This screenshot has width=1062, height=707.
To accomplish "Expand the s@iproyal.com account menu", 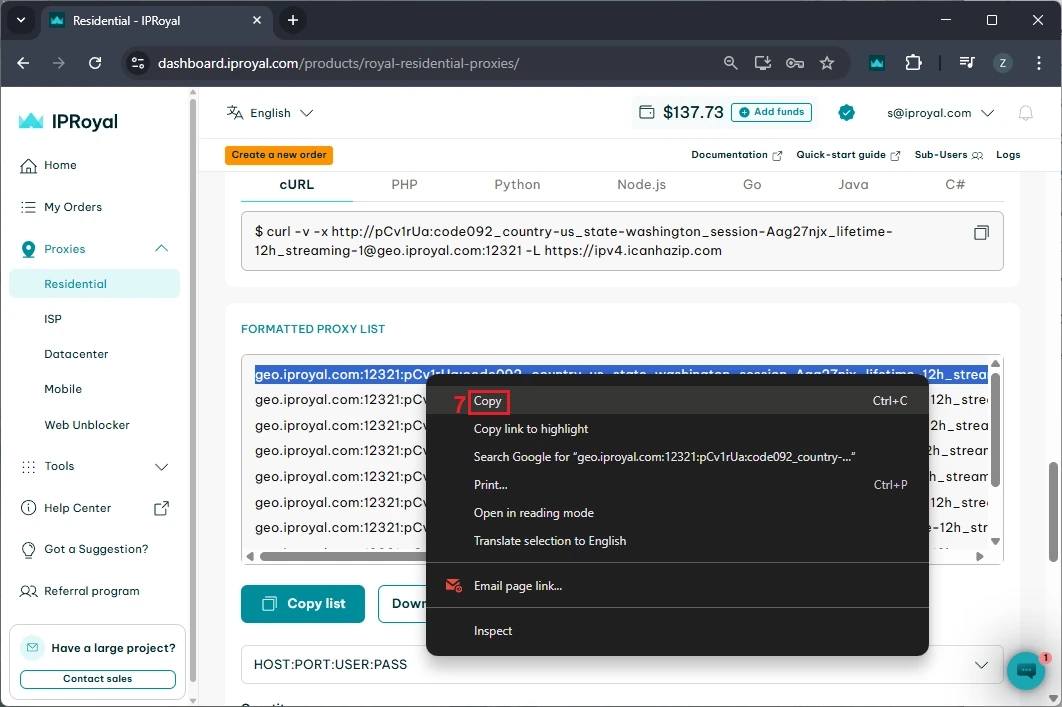I will click(940, 113).
